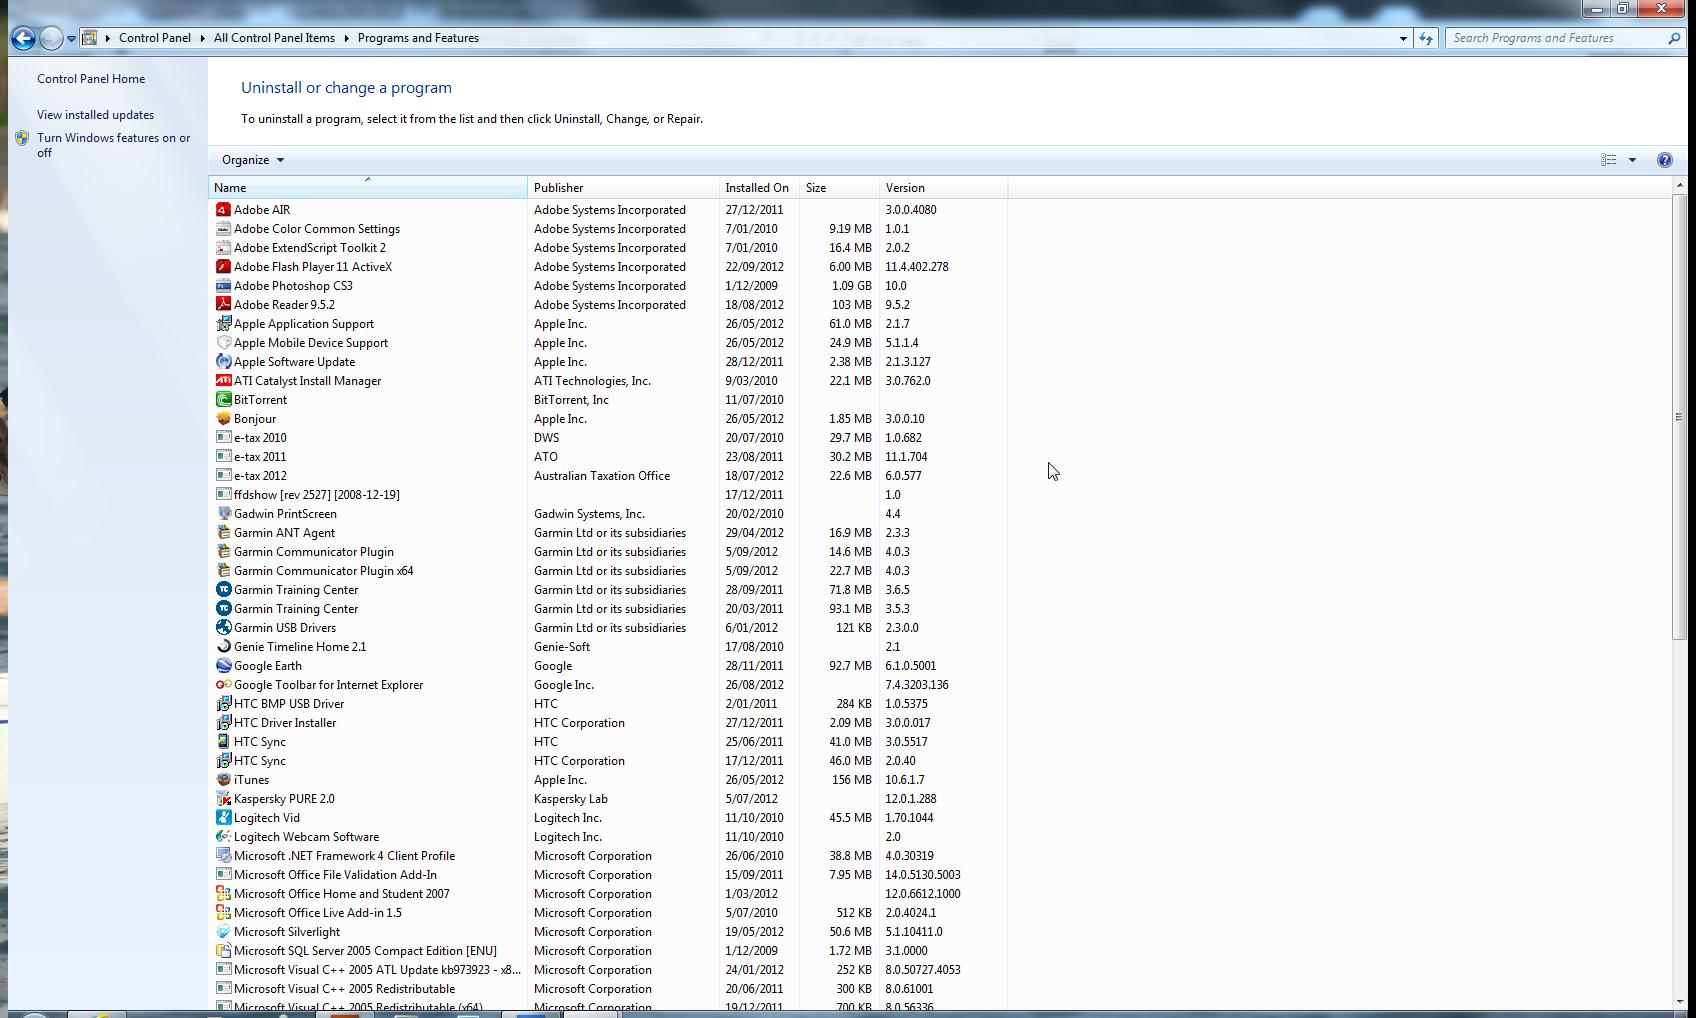Click the Google Toolbar for Internet Explorer icon

click(223, 685)
